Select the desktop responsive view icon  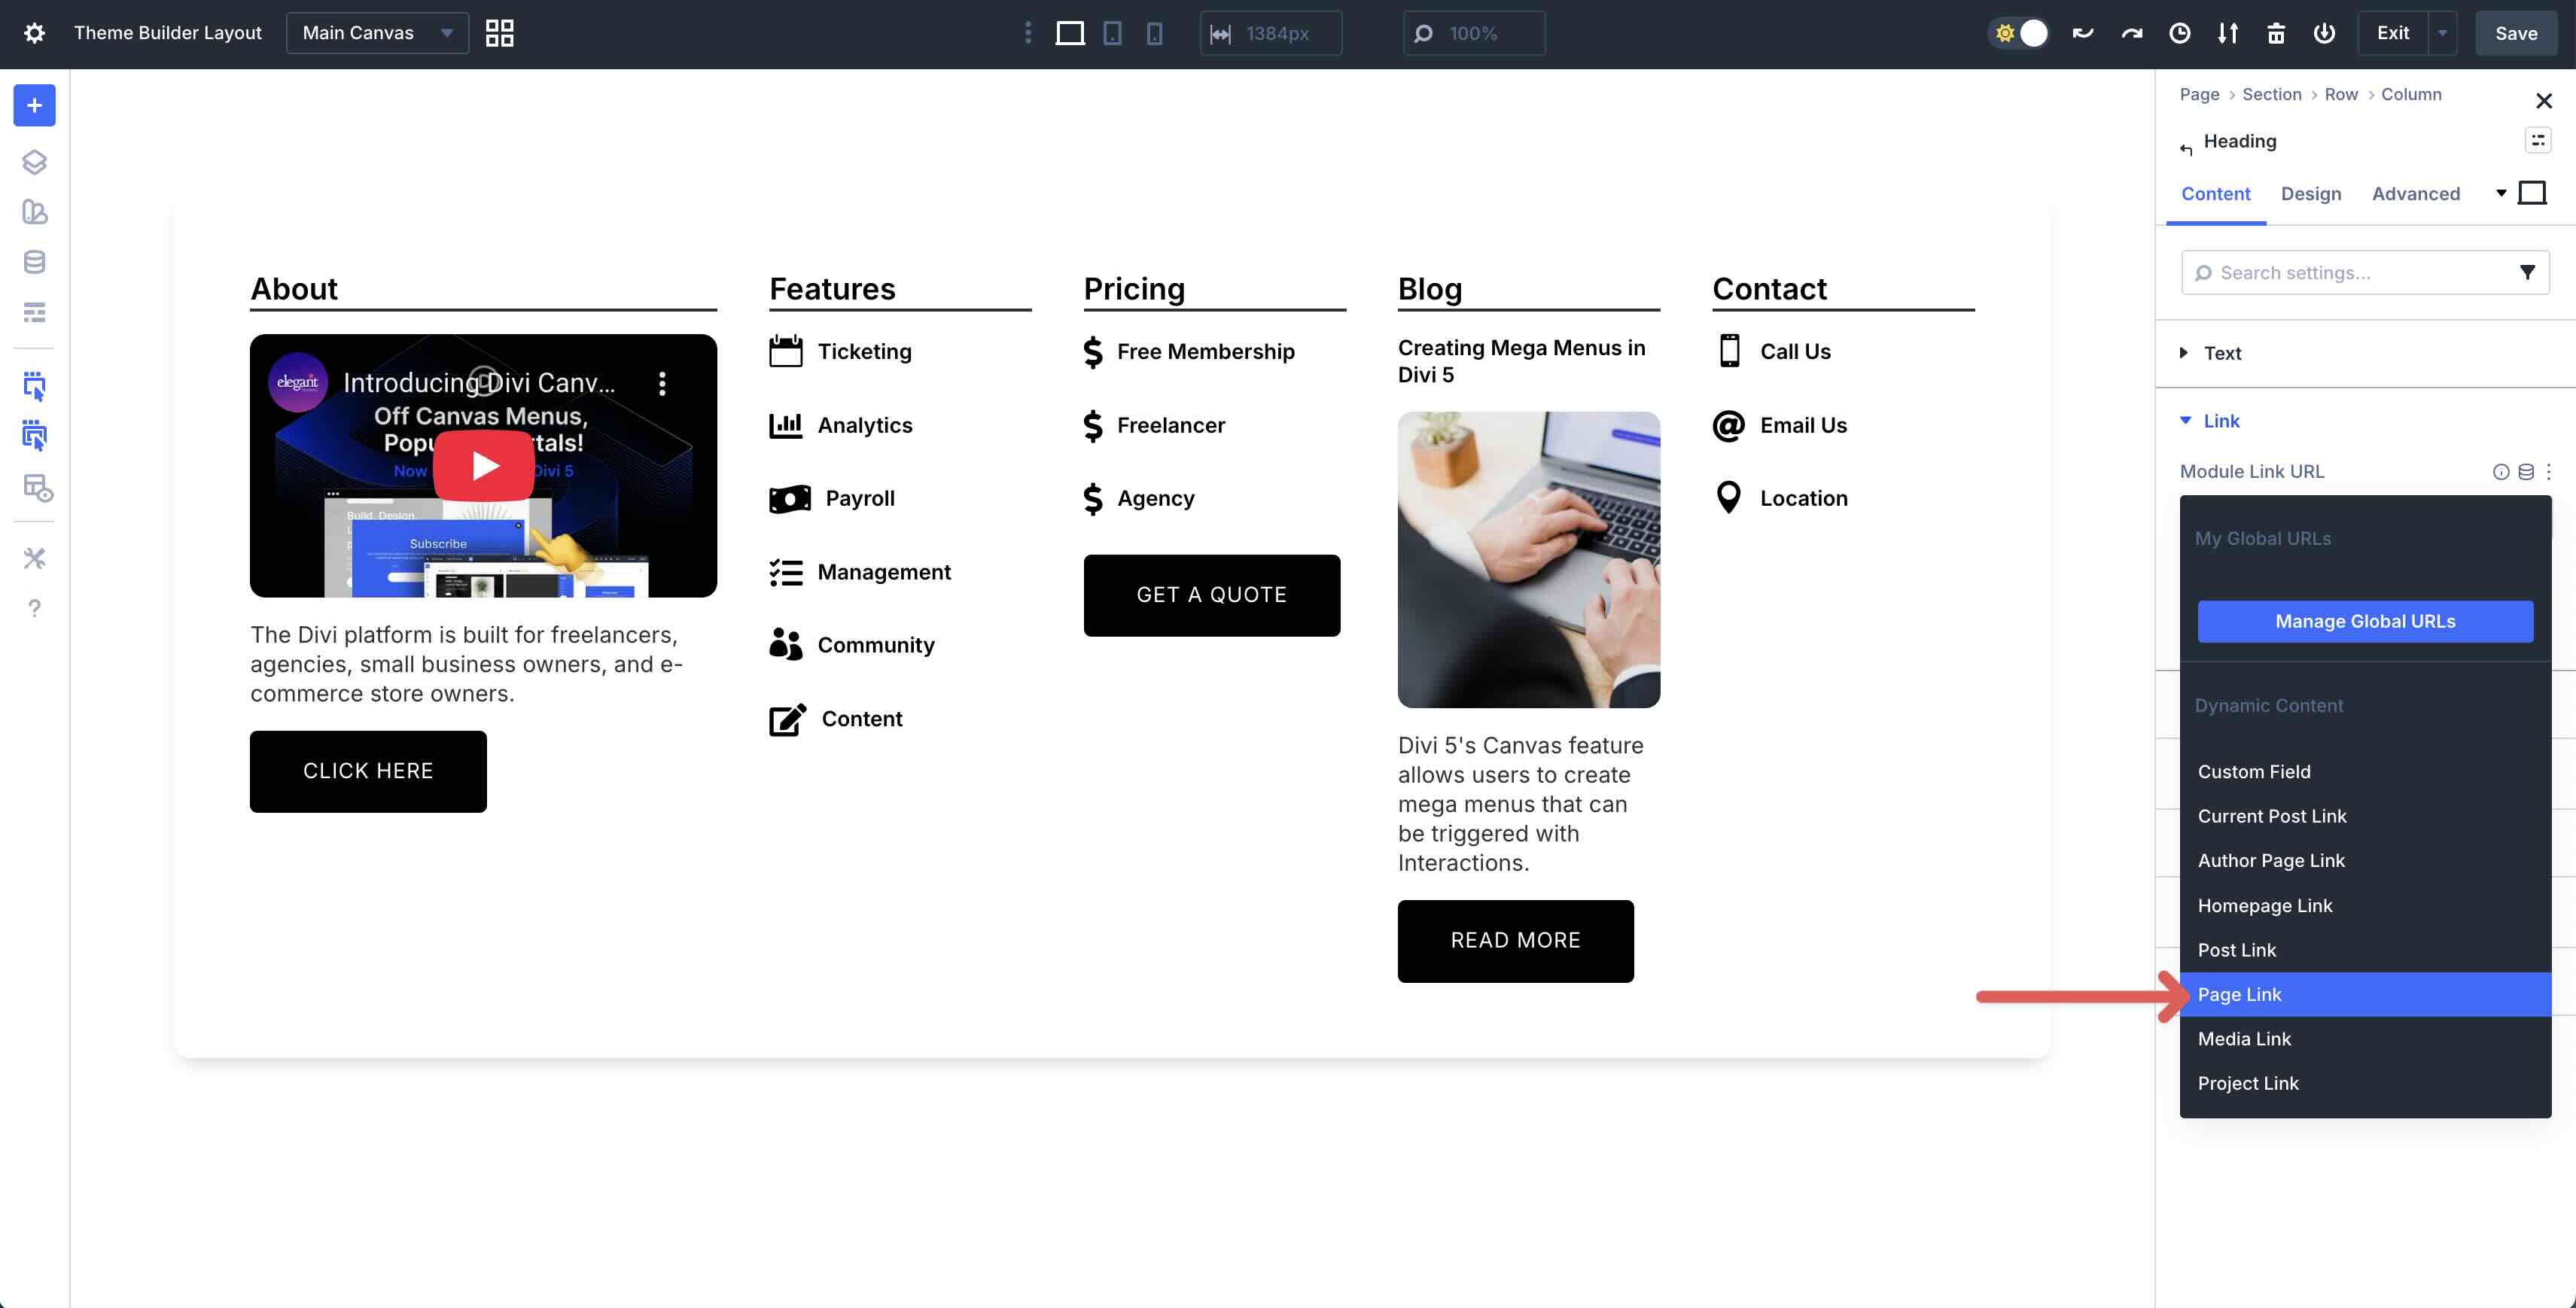tap(1070, 33)
